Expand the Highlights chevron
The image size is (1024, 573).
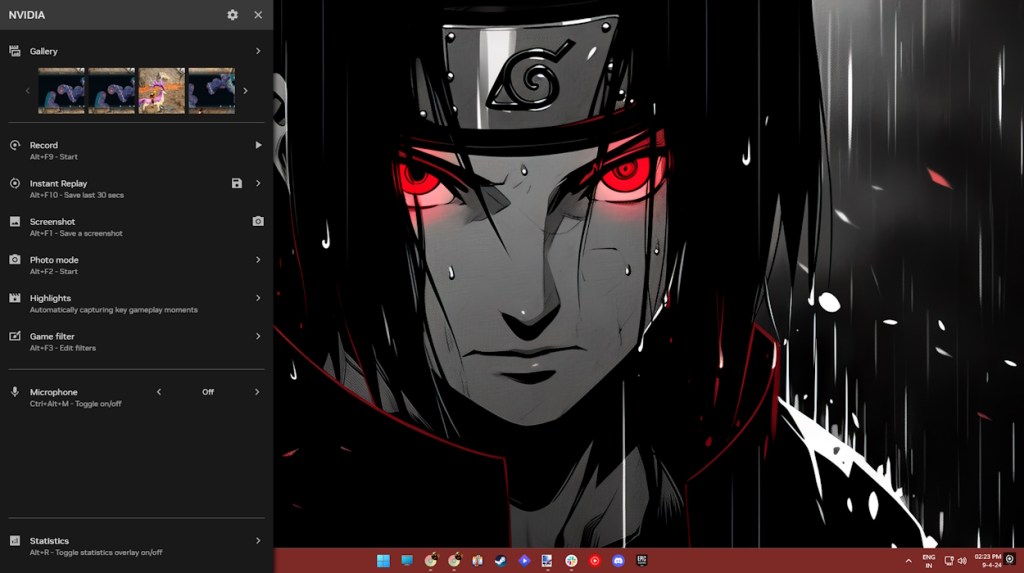click(x=258, y=298)
